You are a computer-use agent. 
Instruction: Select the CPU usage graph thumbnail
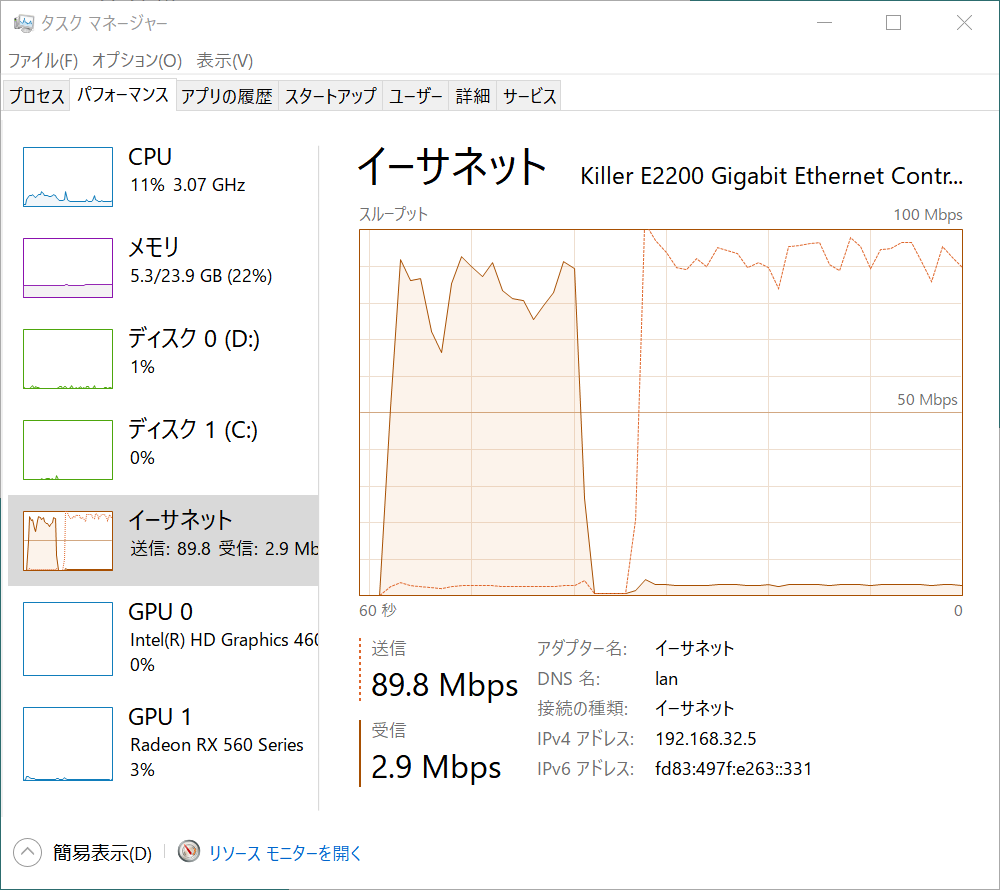click(68, 177)
